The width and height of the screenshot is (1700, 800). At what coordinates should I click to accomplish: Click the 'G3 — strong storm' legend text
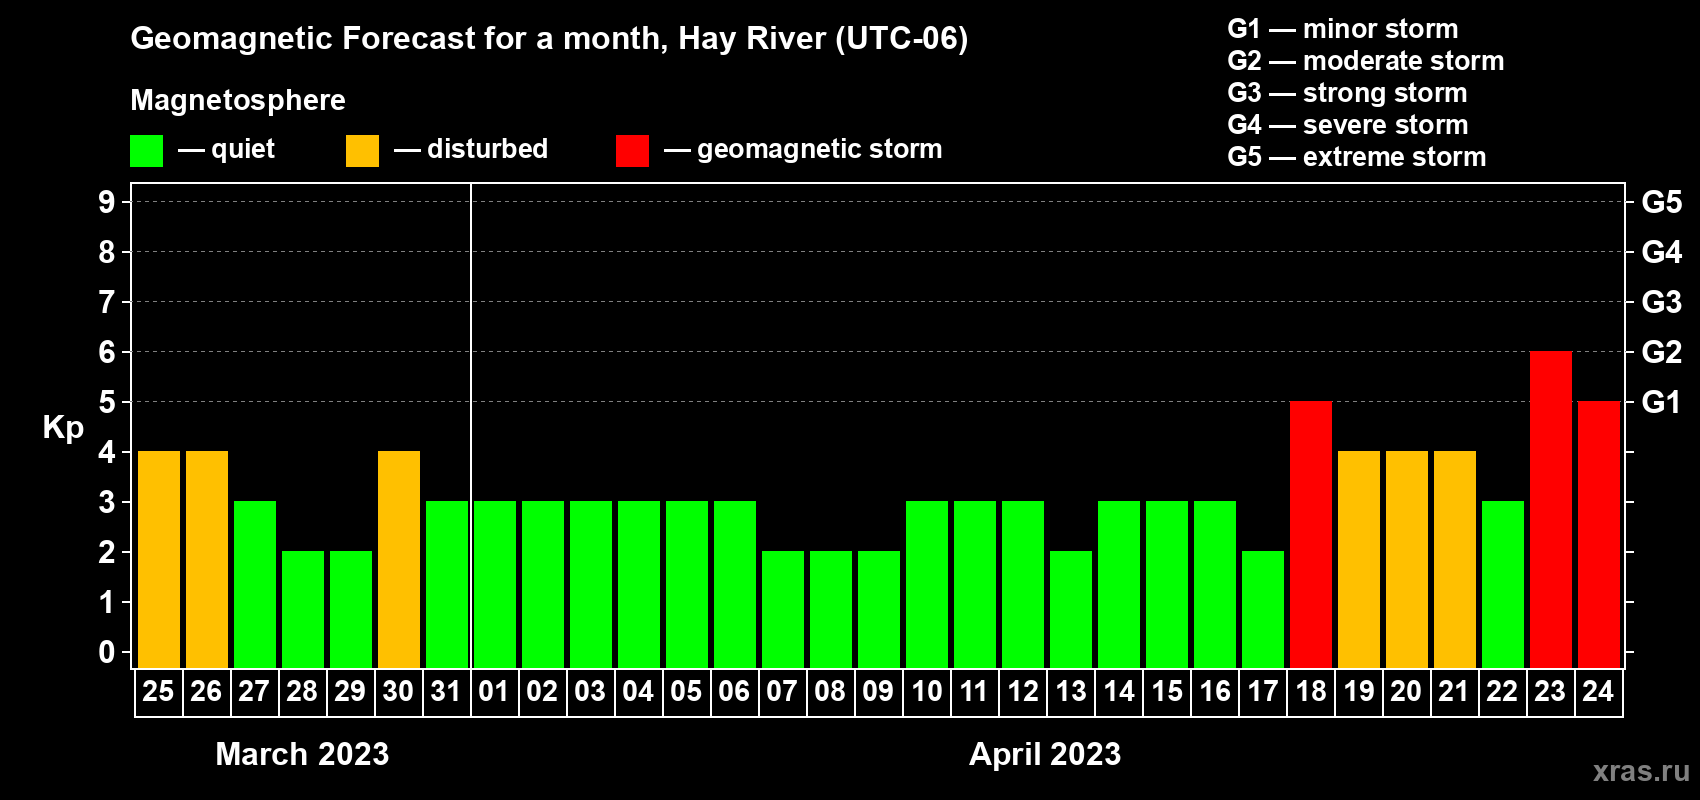click(x=1347, y=93)
